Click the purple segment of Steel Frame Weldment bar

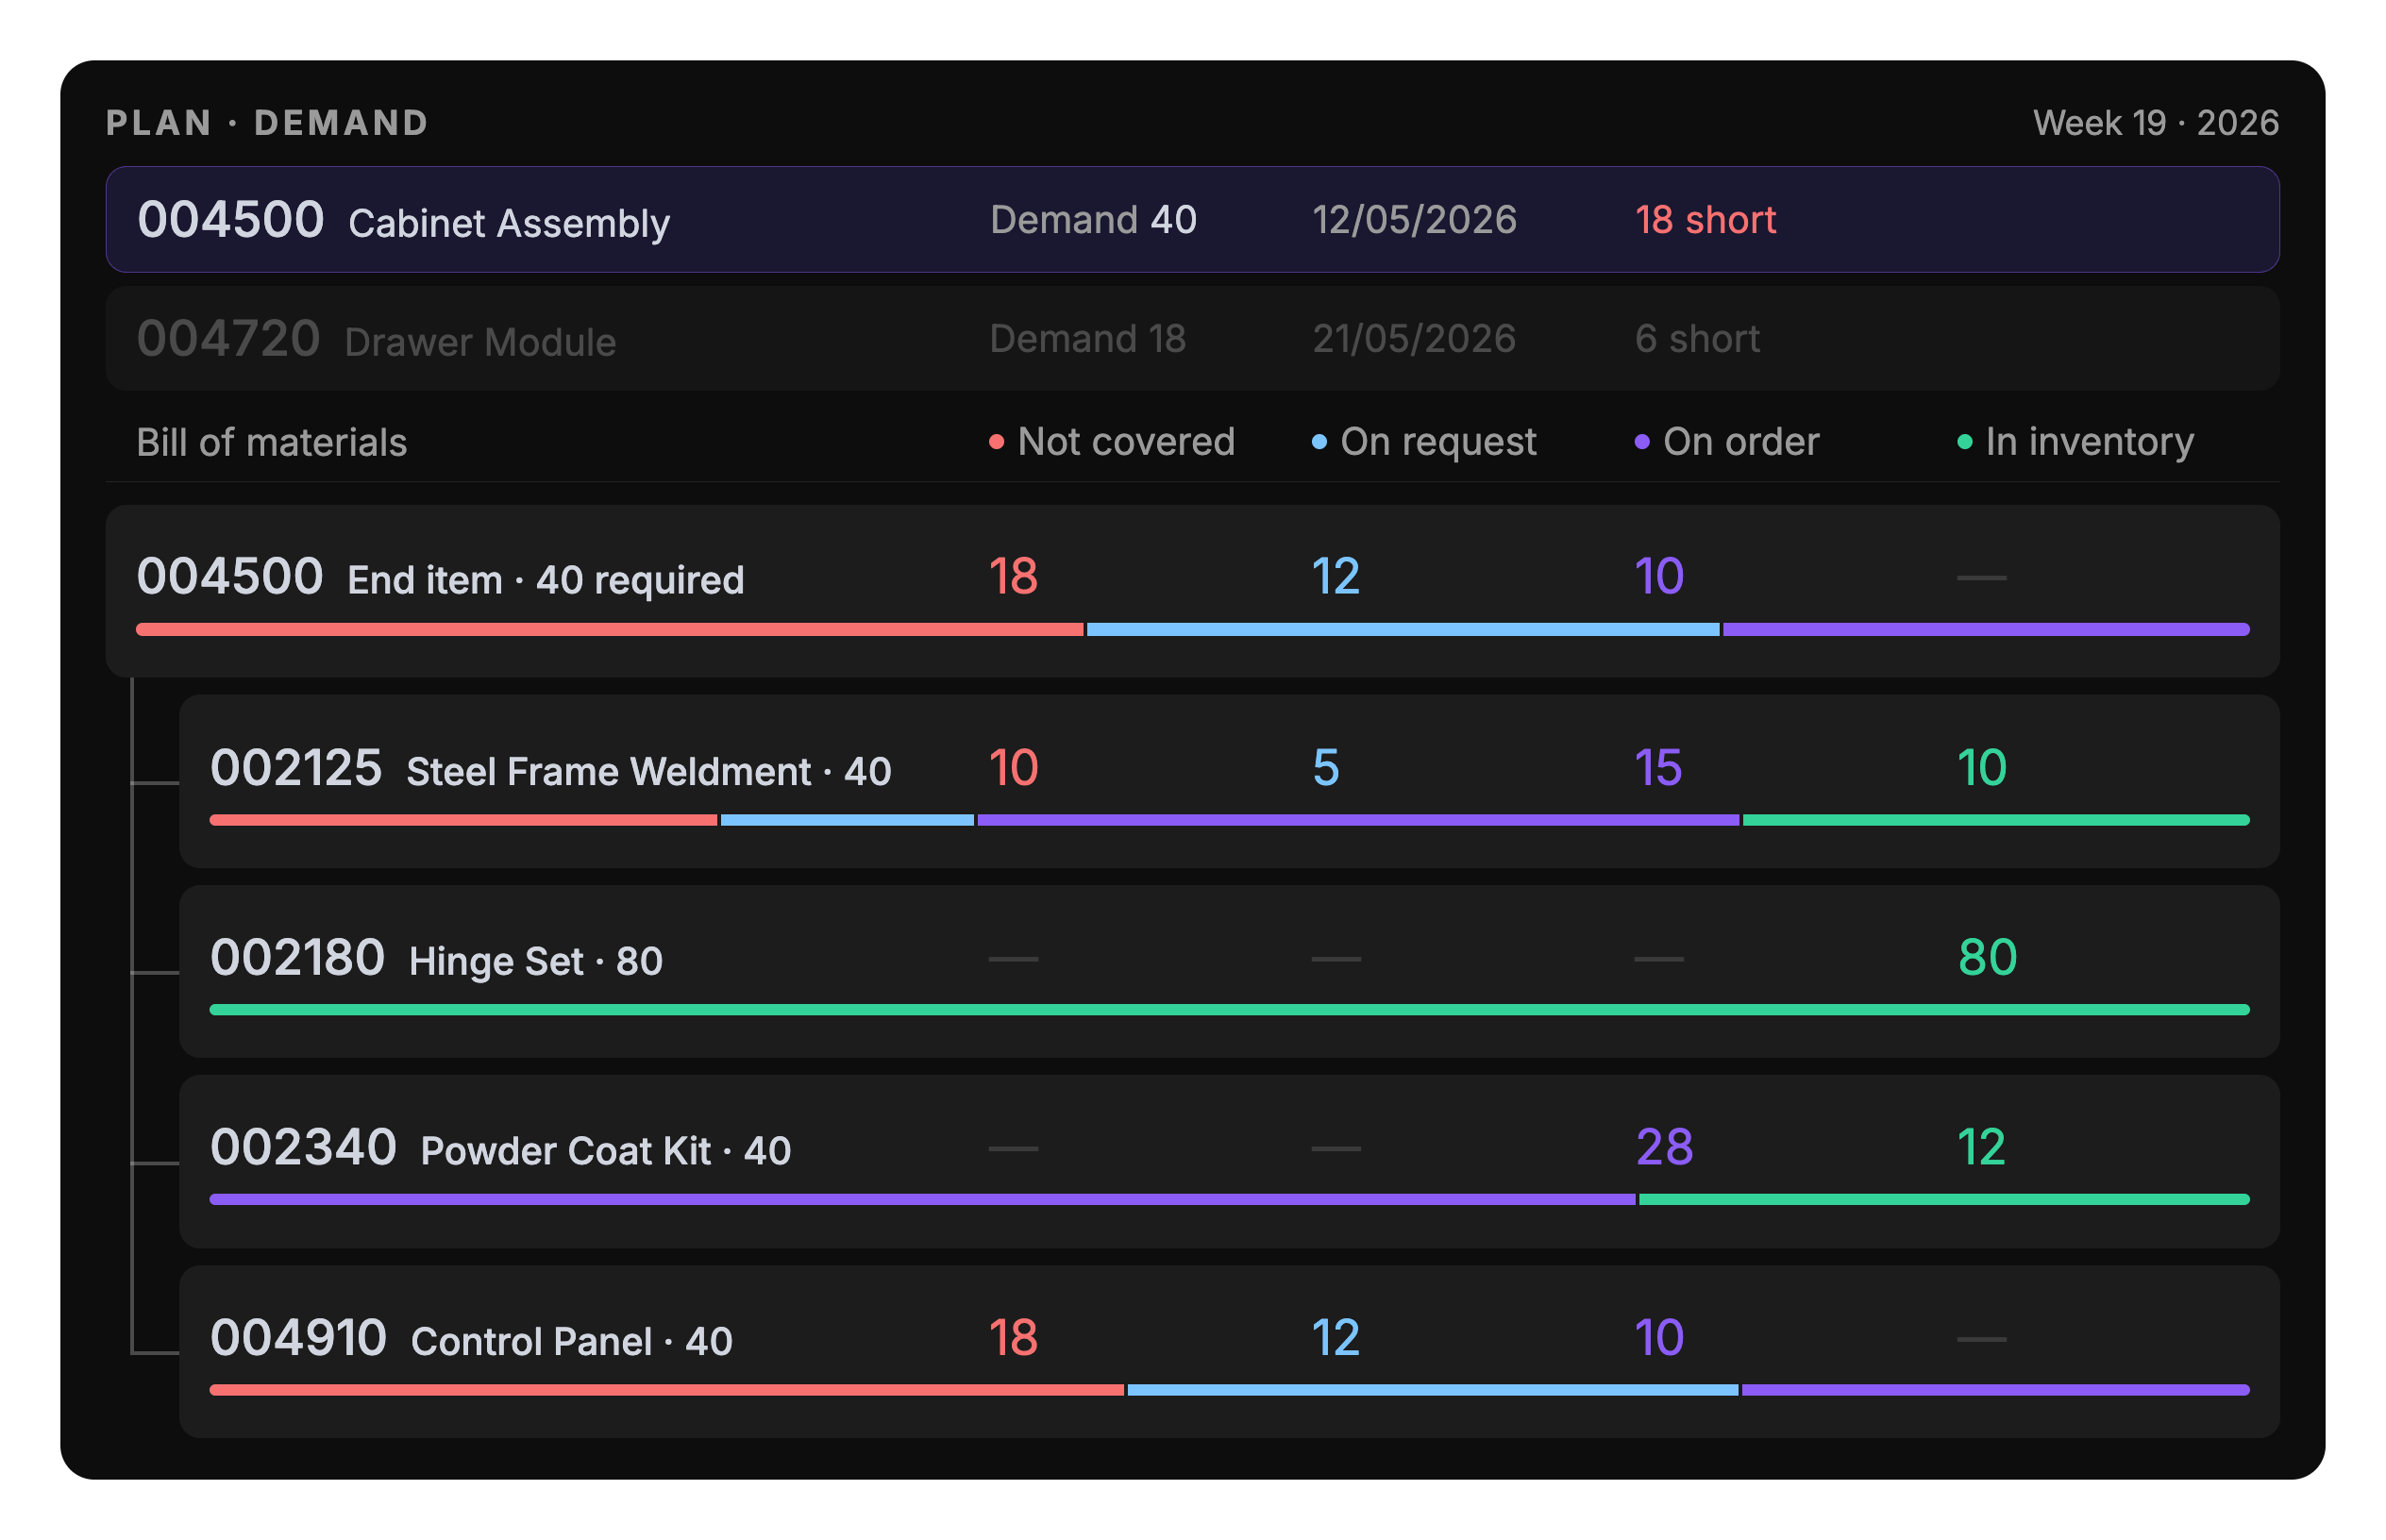coord(1357,820)
